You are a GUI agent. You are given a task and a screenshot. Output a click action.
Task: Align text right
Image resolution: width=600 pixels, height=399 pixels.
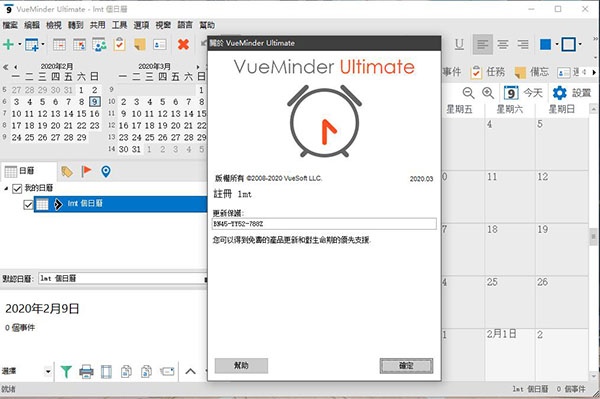pos(523,45)
